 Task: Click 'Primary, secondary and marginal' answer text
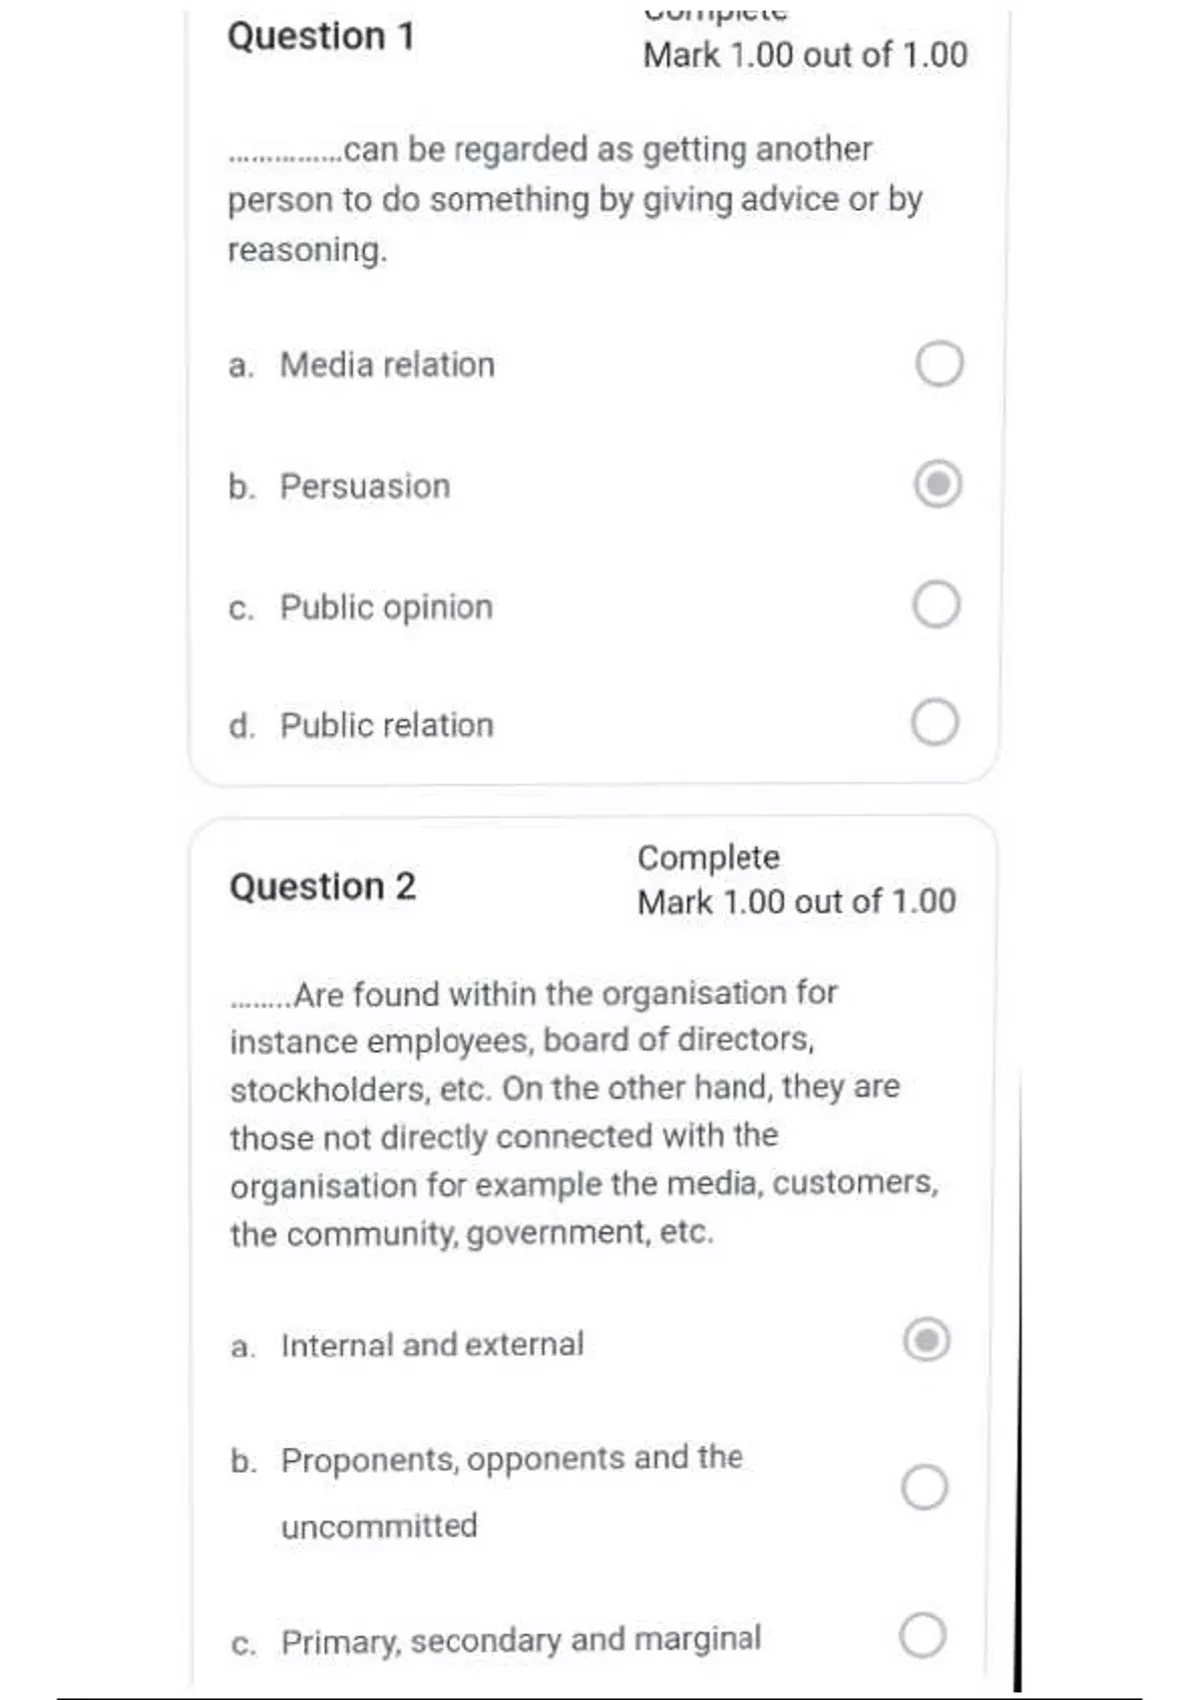520,1641
